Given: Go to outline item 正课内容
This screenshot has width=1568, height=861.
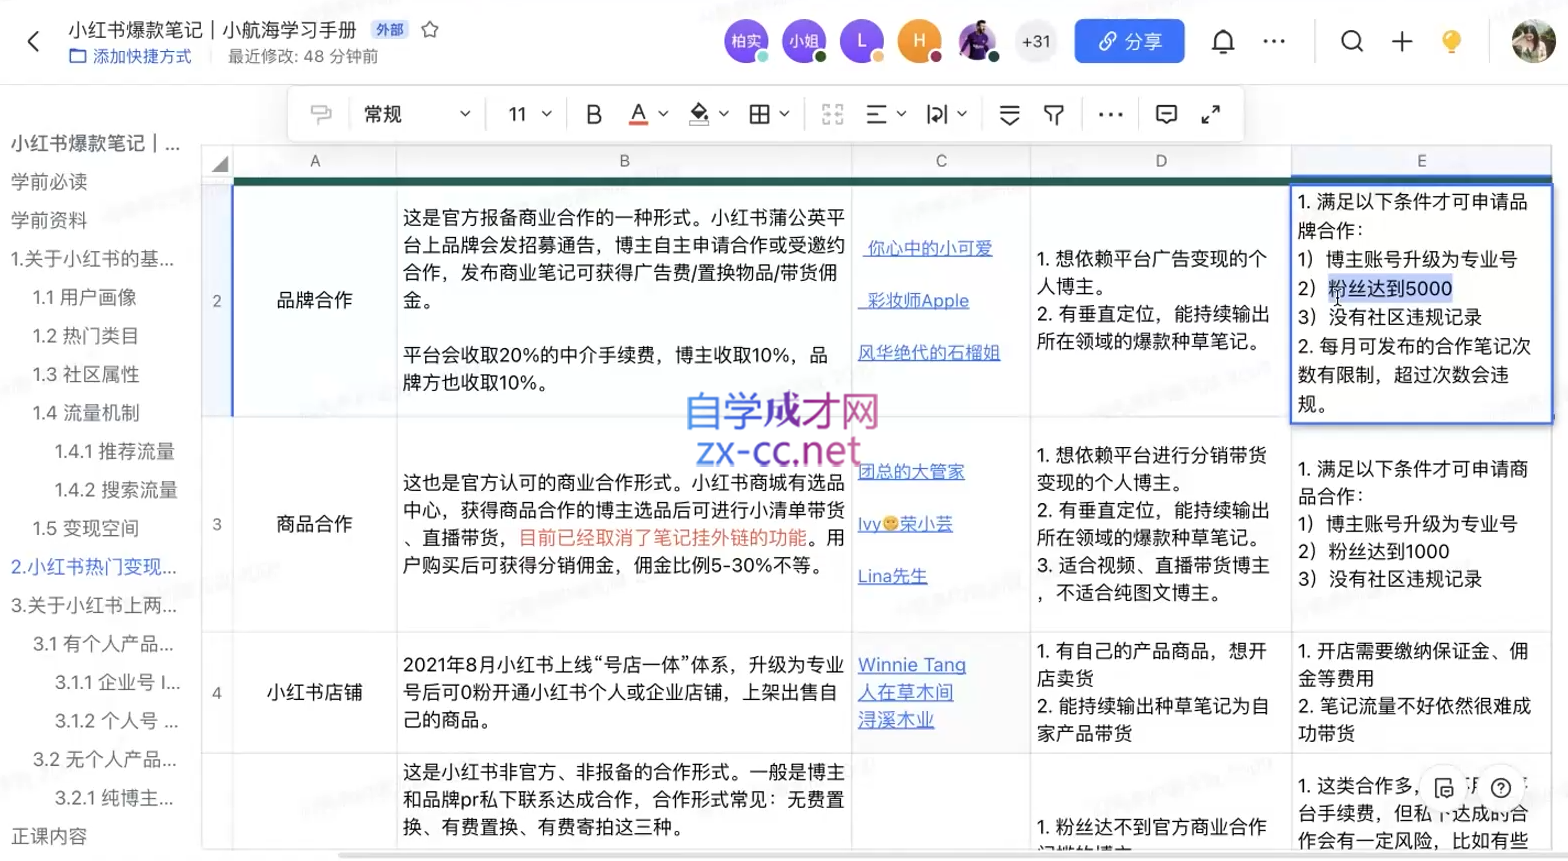Looking at the screenshot, I should [49, 836].
